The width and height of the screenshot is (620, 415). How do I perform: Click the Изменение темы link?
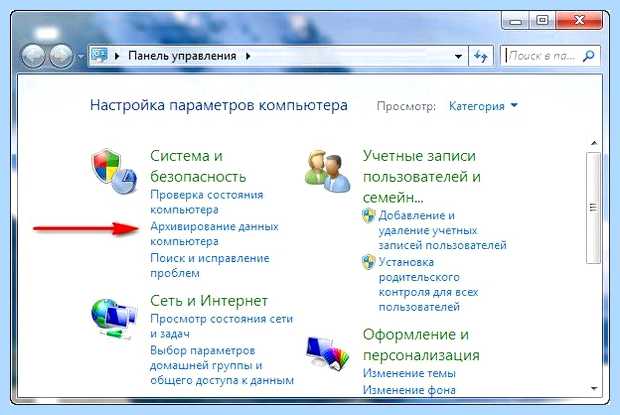click(409, 373)
